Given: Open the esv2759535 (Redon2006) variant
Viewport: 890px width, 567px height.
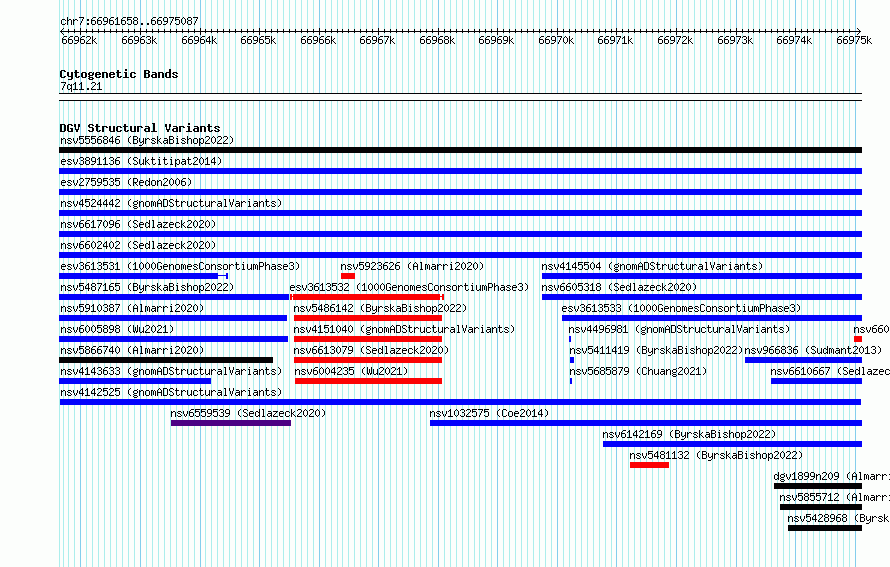Looking at the screenshot, I should (x=126, y=182).
